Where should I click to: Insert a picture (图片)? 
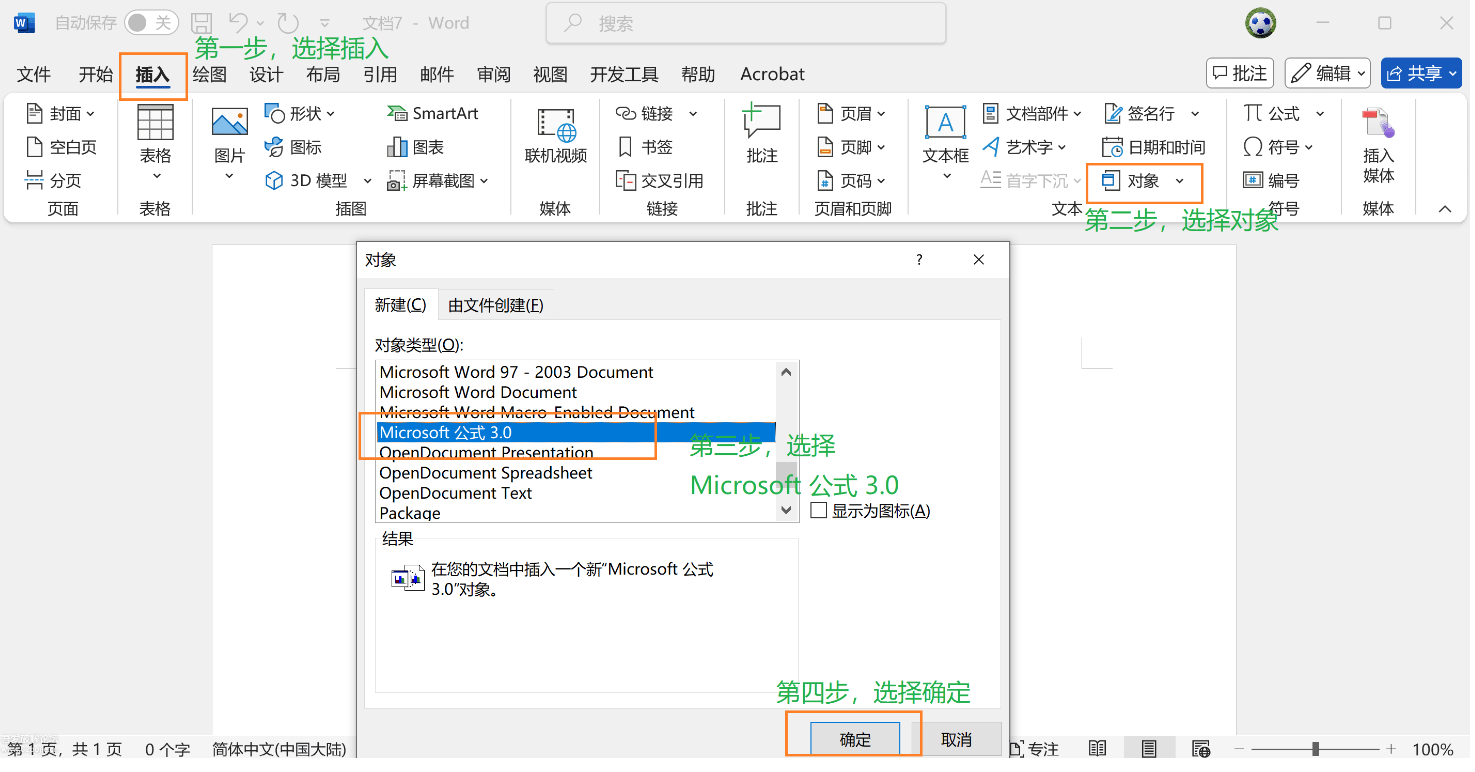pos(229,145)
